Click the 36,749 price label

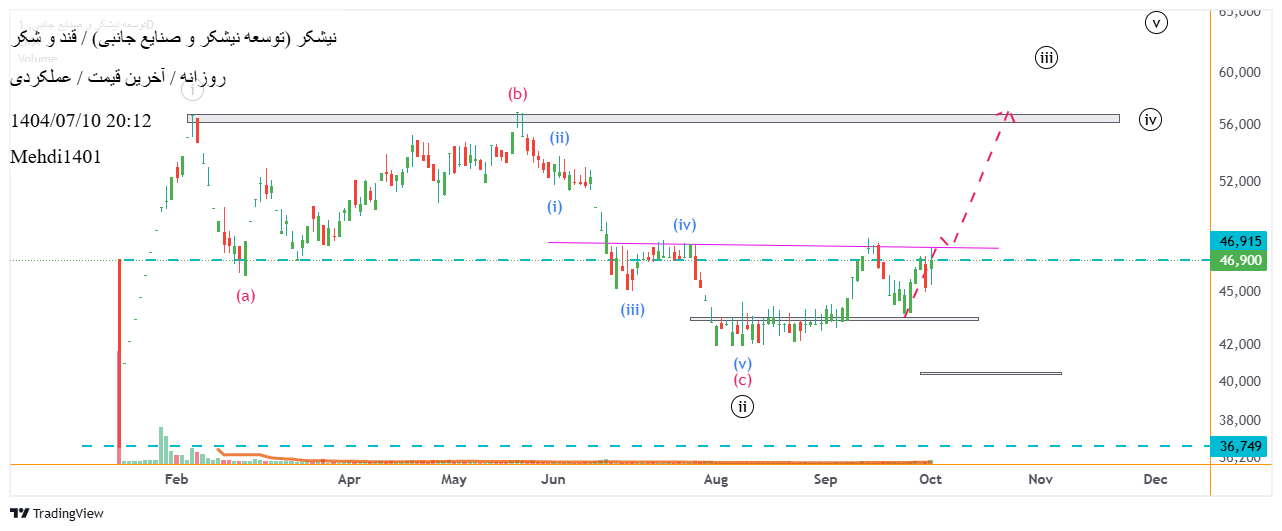click(1240, 446)
